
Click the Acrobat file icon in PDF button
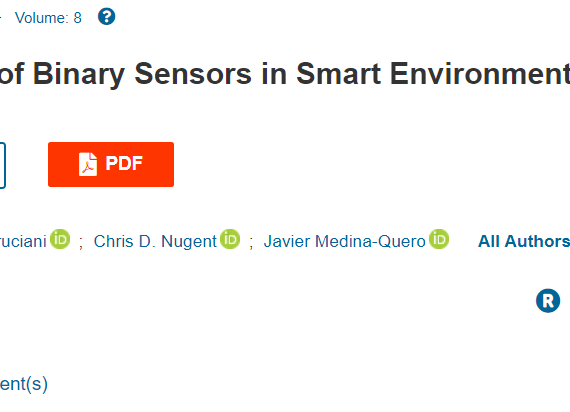pos(88,164)
